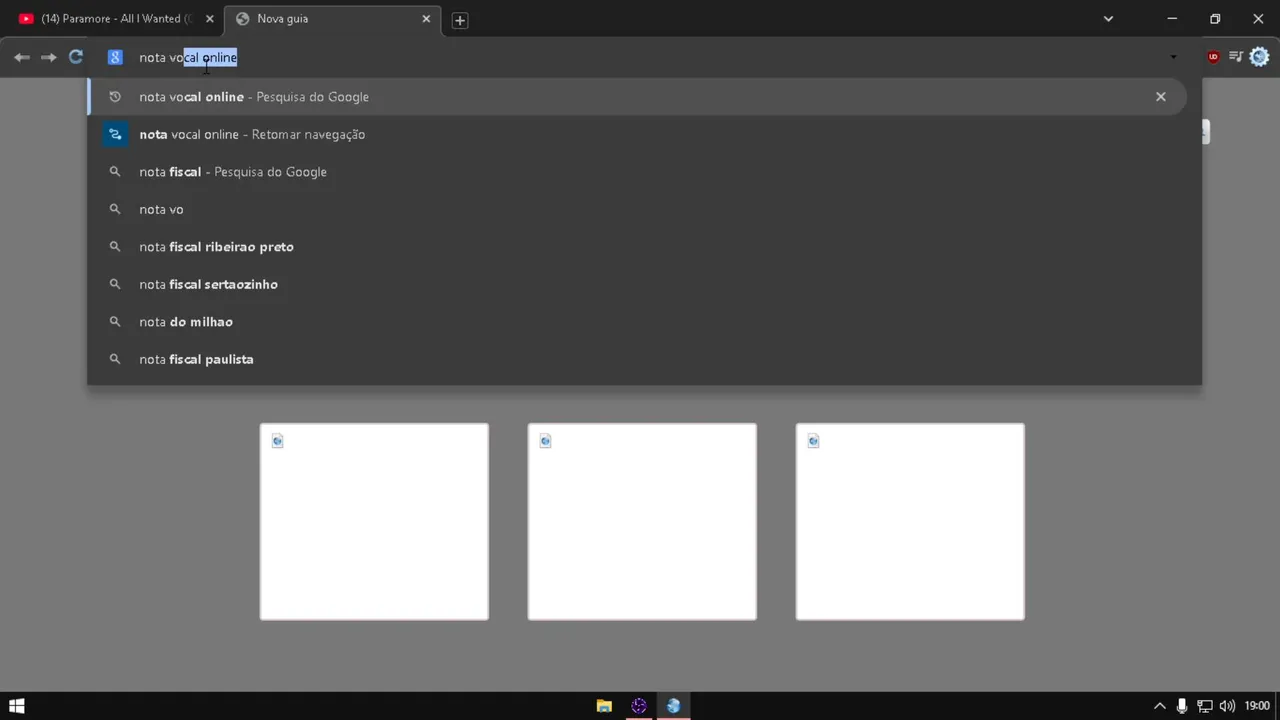Open the first speed dial thumbnail
The width and height of the screenshot is (1280, 720).
(374, 522)
